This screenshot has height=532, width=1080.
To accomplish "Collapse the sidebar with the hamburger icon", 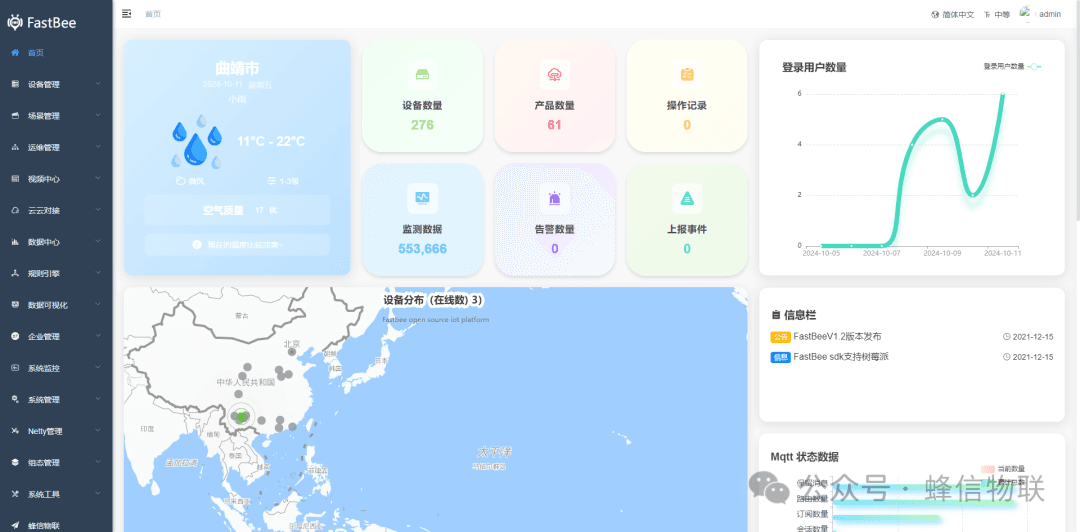I will (x=126, y=13).
